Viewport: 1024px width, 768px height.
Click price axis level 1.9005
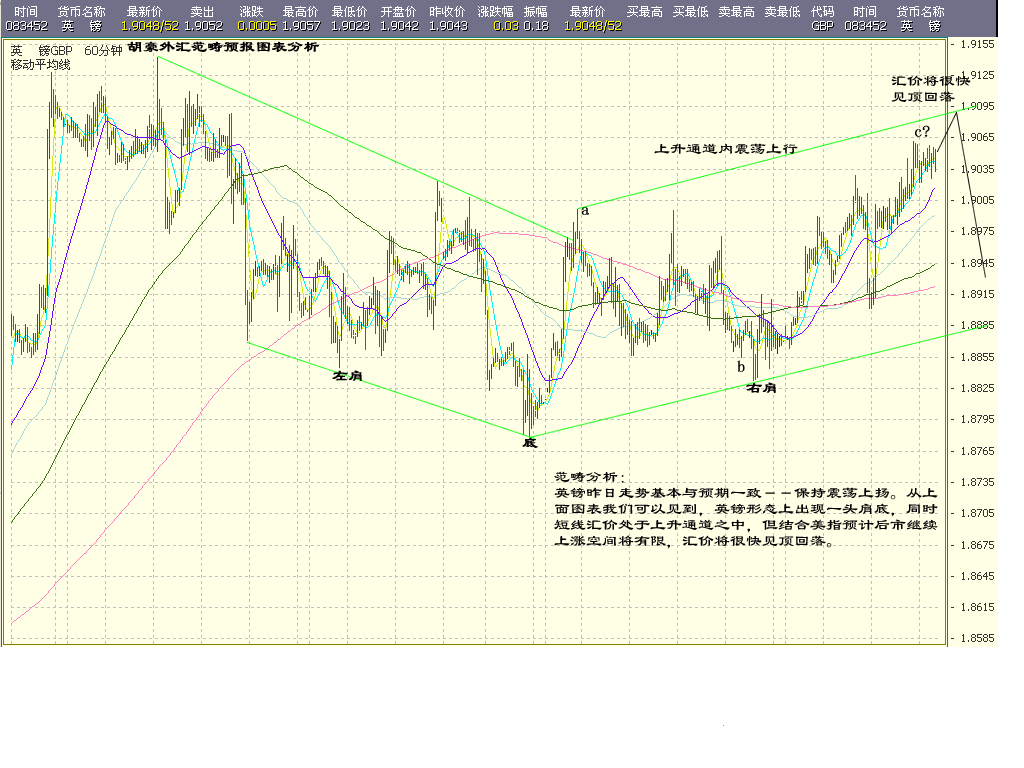point(978,200)
